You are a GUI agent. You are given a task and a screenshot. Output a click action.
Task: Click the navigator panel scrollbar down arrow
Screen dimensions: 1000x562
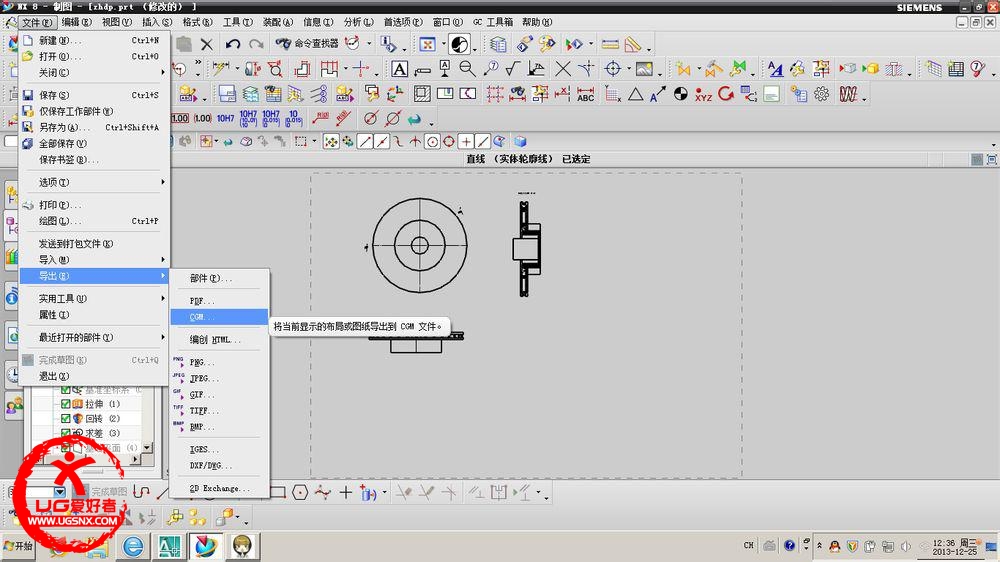[x=148, y=448]
